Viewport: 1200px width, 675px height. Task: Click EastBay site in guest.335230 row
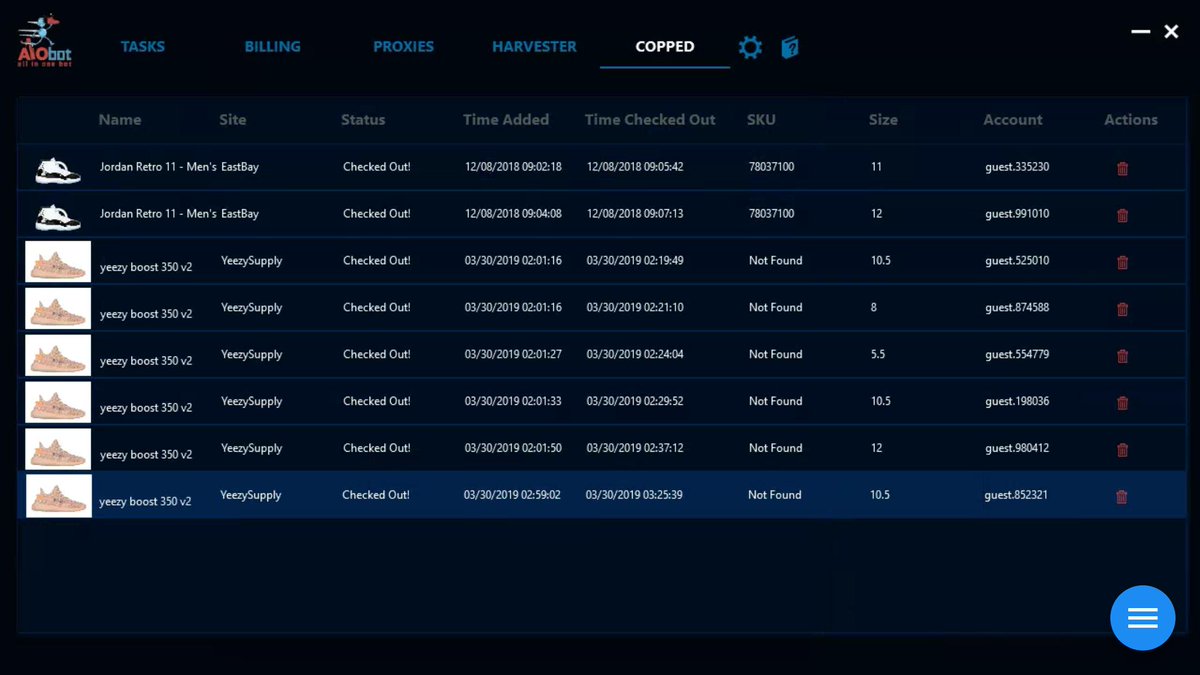[240, 167]
